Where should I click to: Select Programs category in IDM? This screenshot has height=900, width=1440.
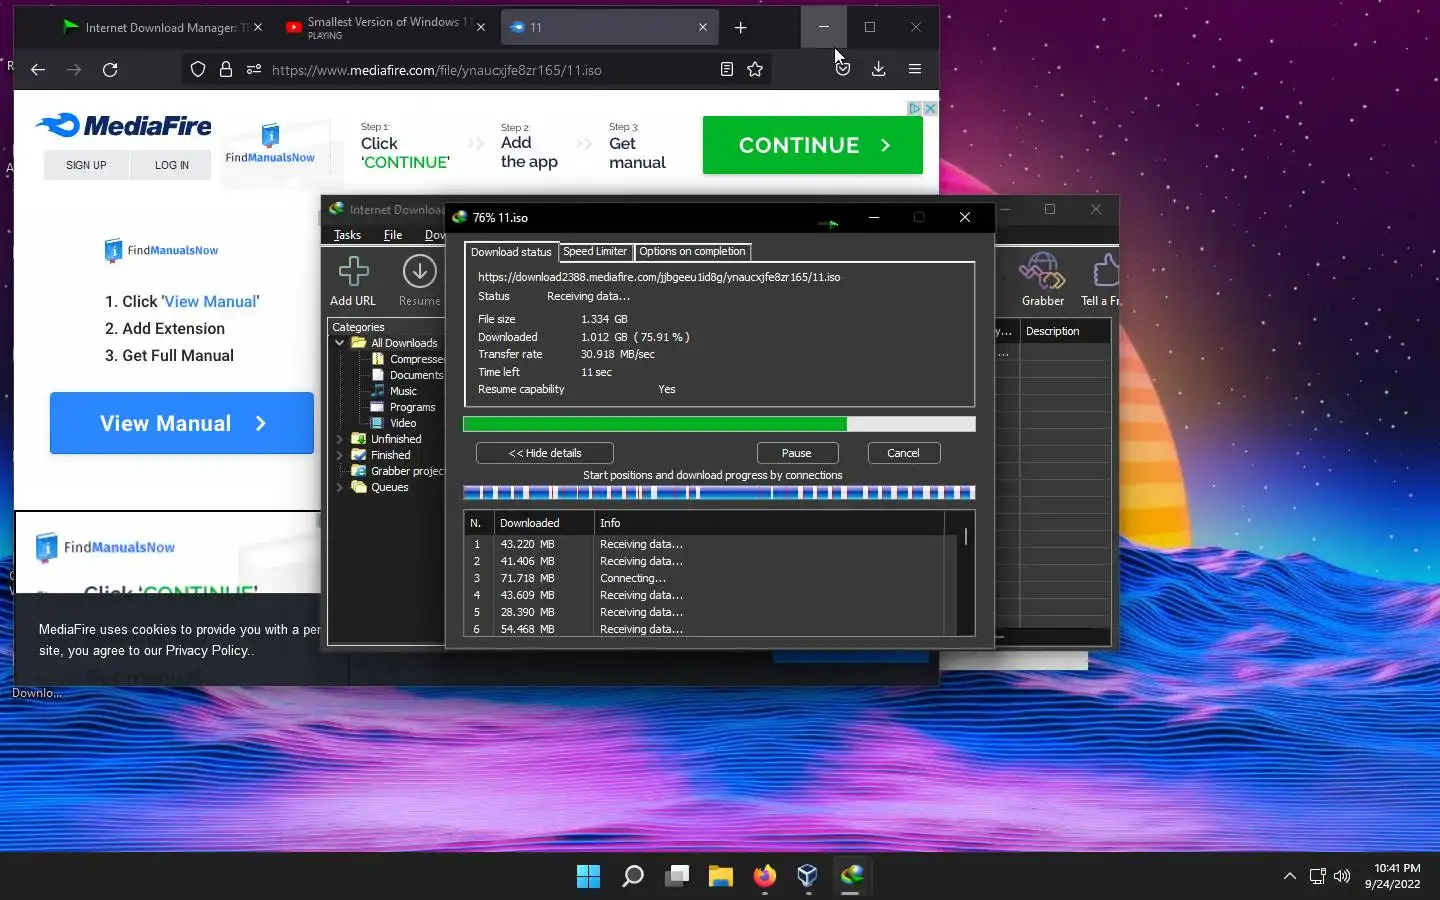[x=404, y=407]
